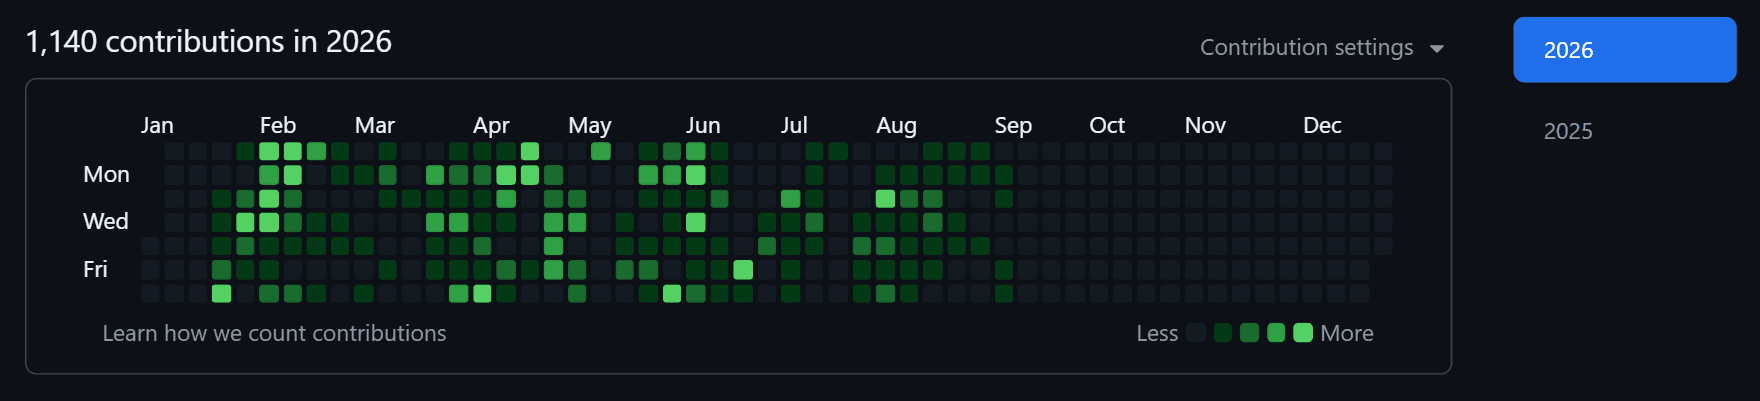The width and height of the screenshot is (1760, 401).
Task: Click the Sep month label
Action: pyautogui.click(x=1013, y=125)
